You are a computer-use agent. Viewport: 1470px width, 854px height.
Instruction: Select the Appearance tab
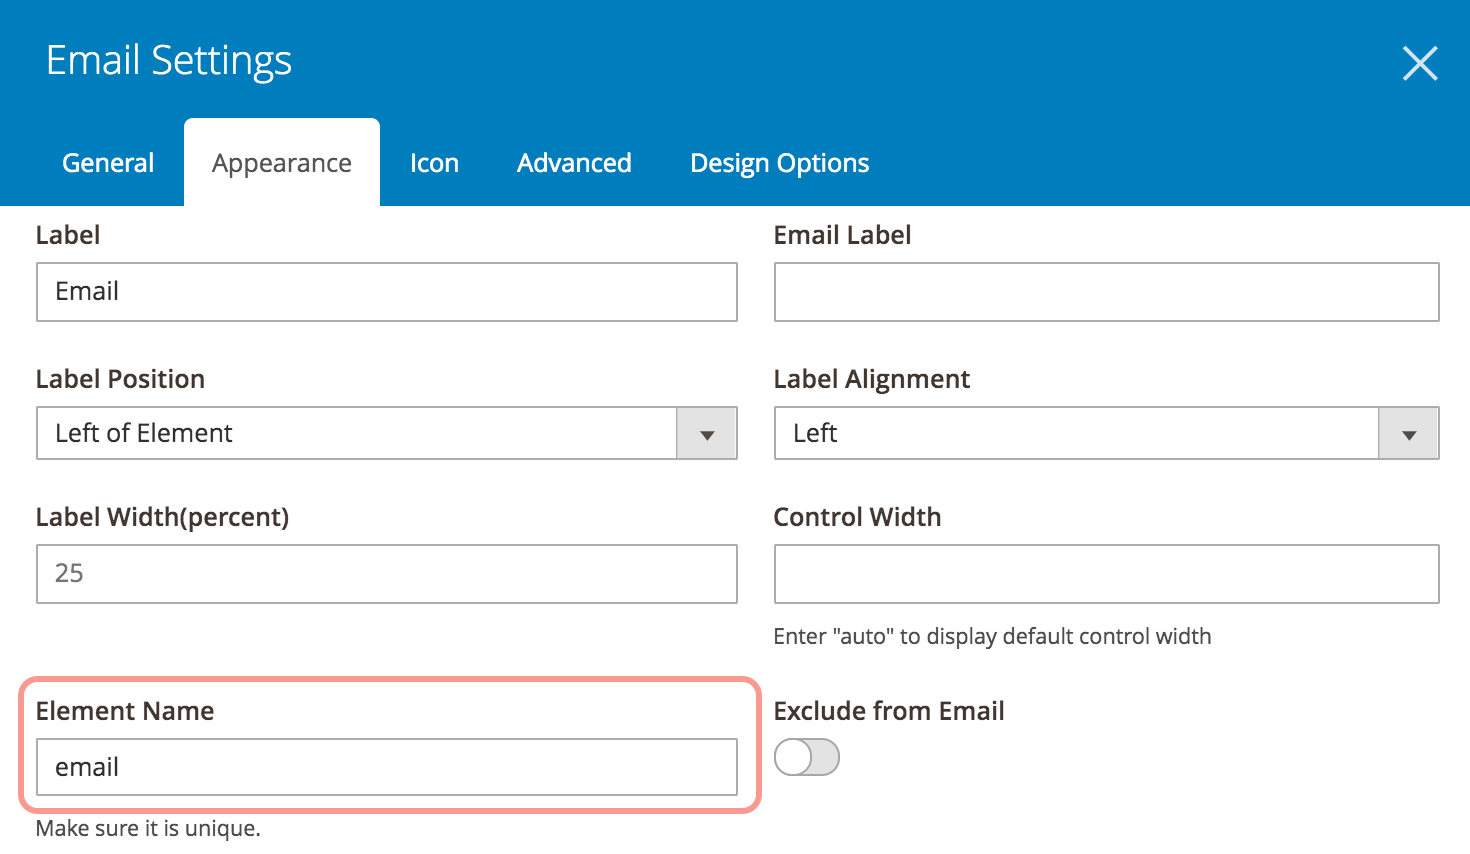(x=282, y=163)
